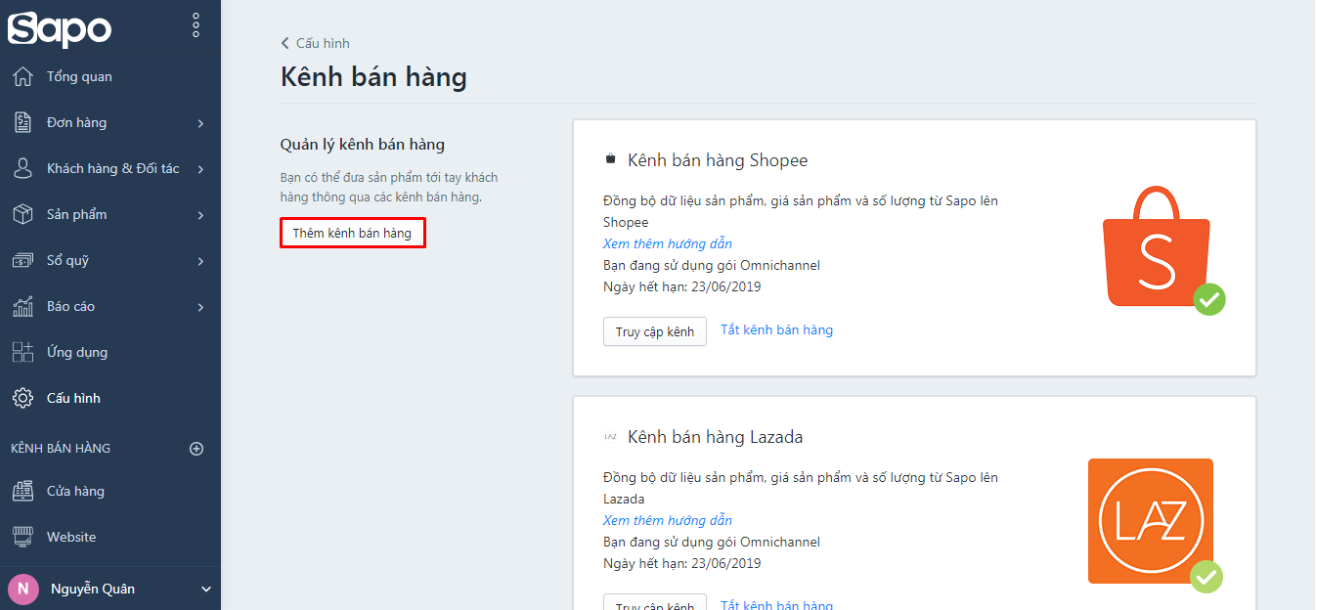Open the three-dot menu beside Sapo logo

pyautogui.click(x=196, y=26)
